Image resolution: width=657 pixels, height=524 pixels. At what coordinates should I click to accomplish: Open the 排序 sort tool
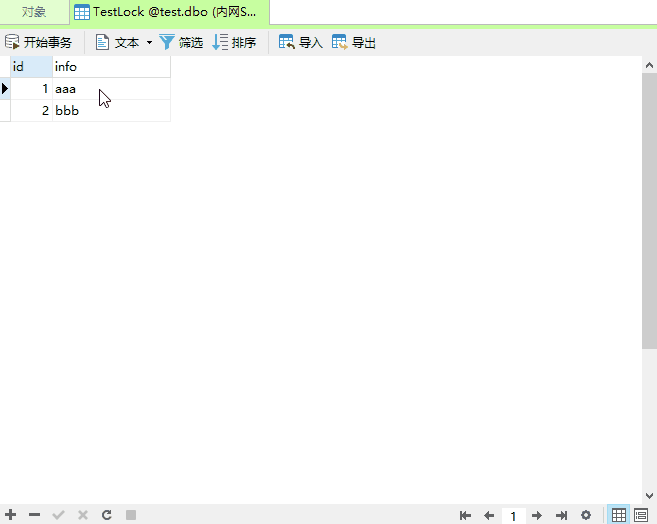pyautogui.click(x=234, y=42)
